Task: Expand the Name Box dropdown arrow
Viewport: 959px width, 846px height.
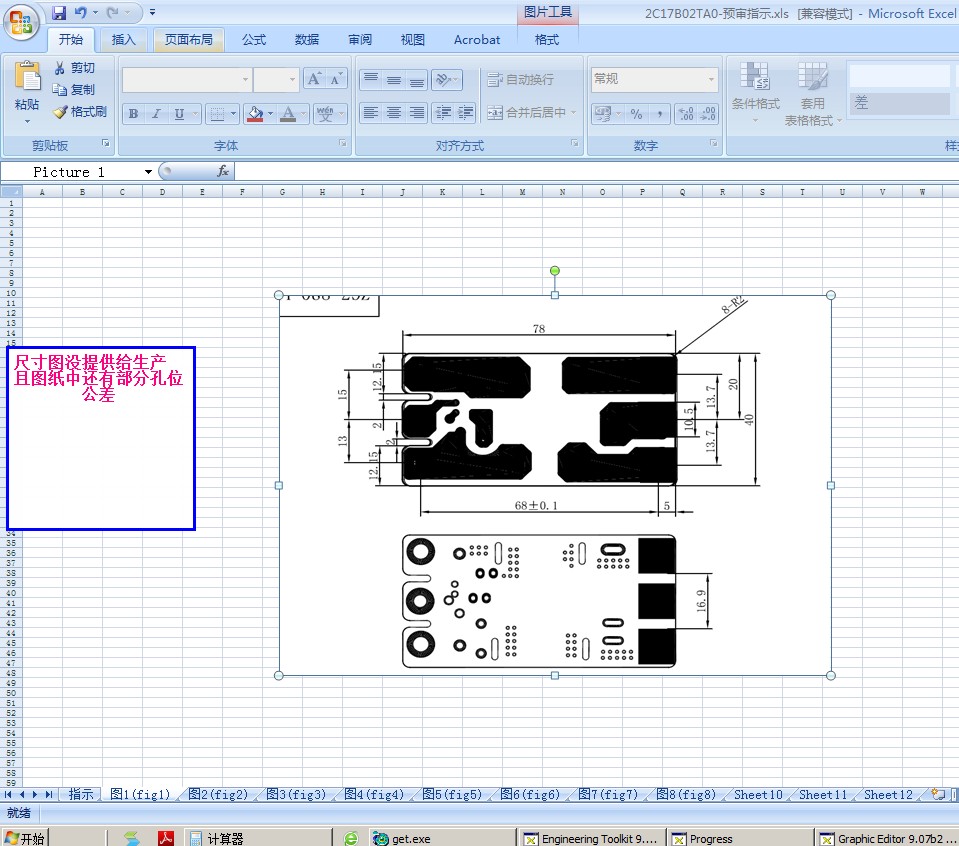Action: pyautogui.click(x=148, y=172)
